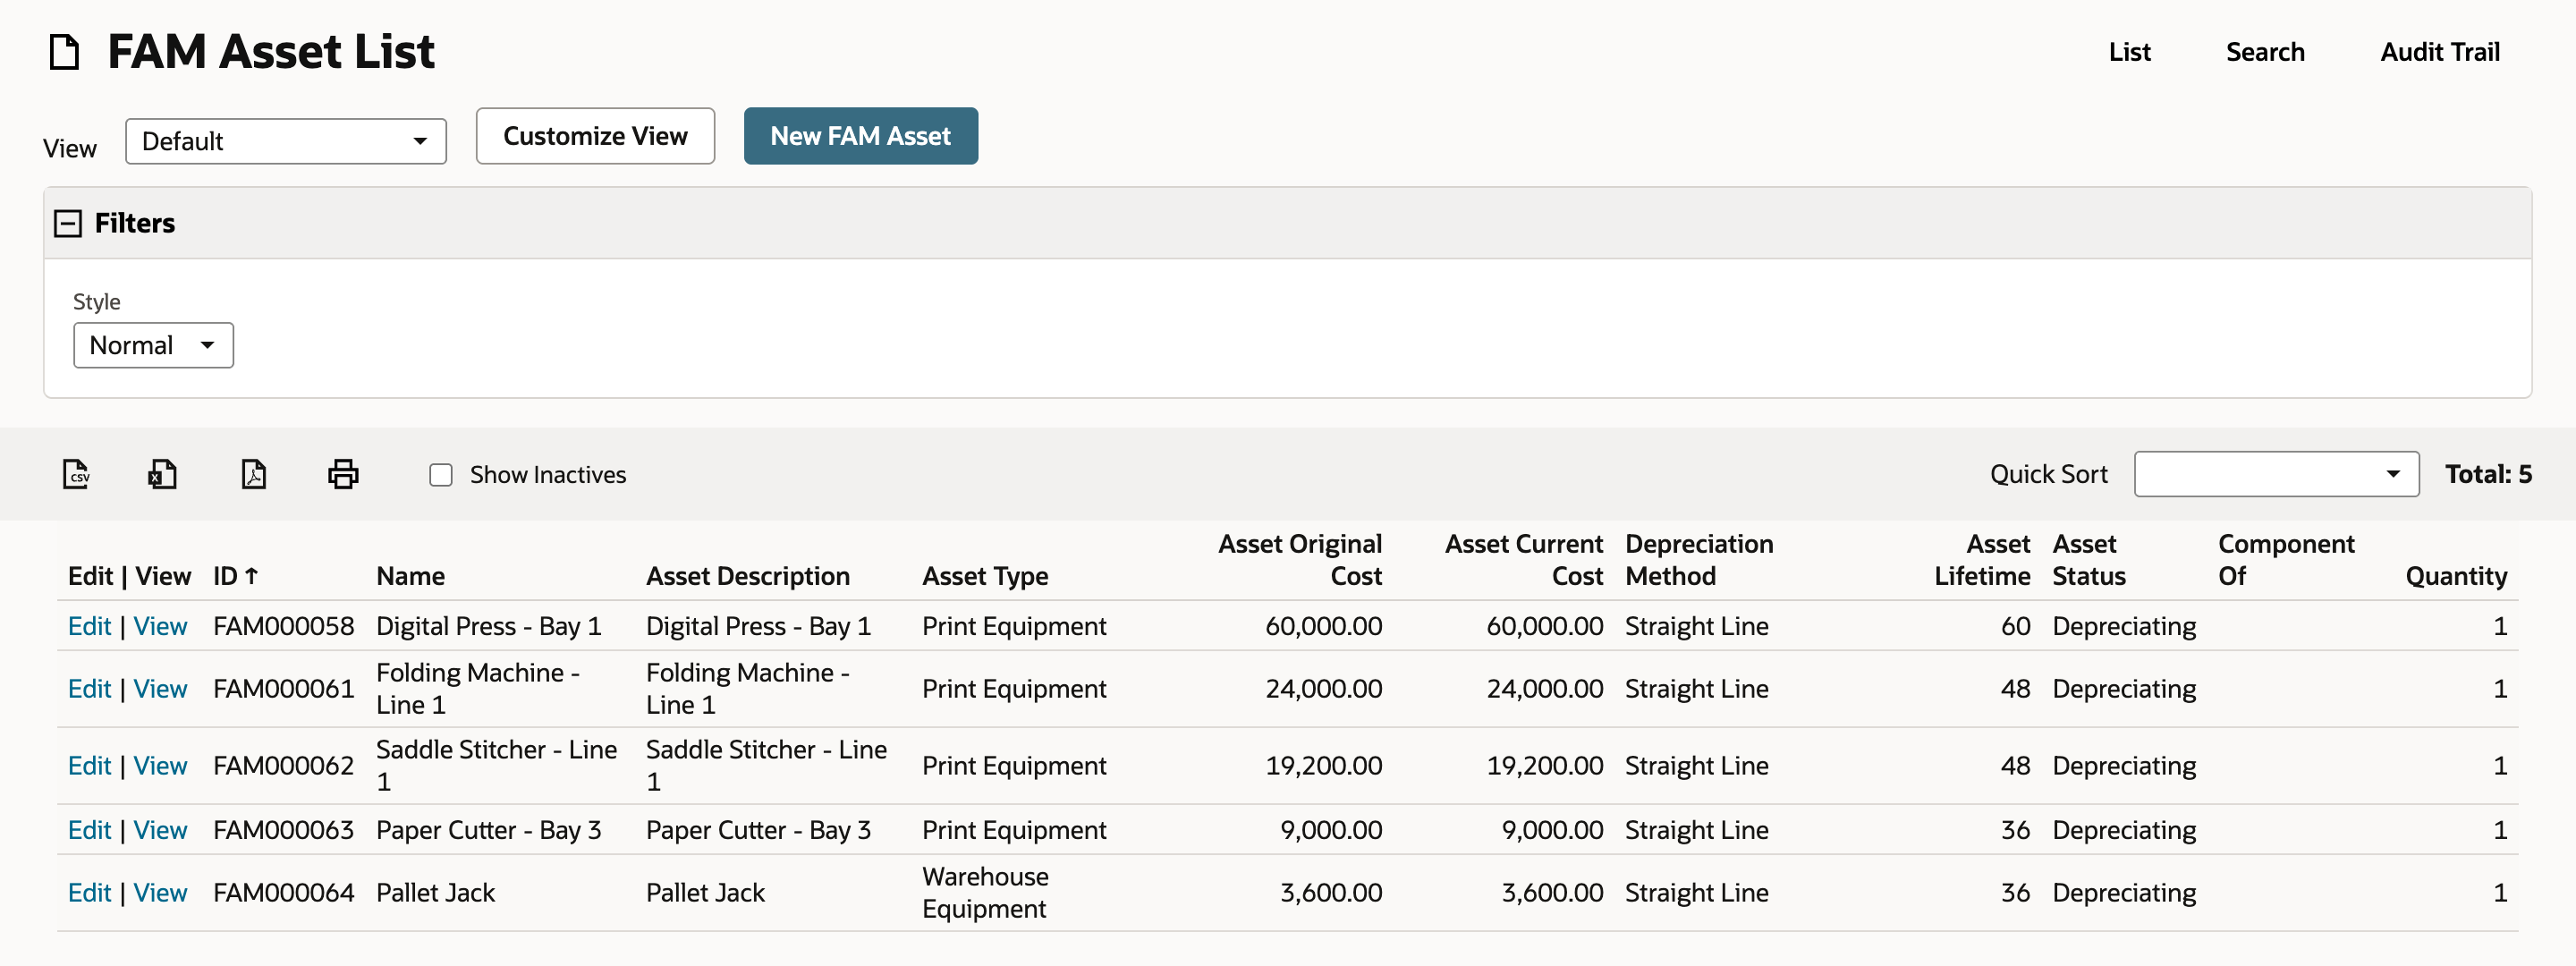Open the Quick Sort dropdown
This screenshot has height=966, width=2576.
2276,474
